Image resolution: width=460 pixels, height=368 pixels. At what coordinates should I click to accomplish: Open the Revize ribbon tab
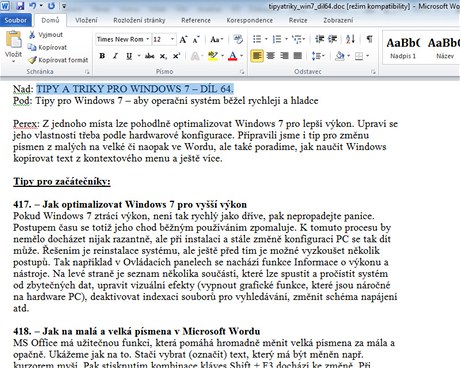298,20
